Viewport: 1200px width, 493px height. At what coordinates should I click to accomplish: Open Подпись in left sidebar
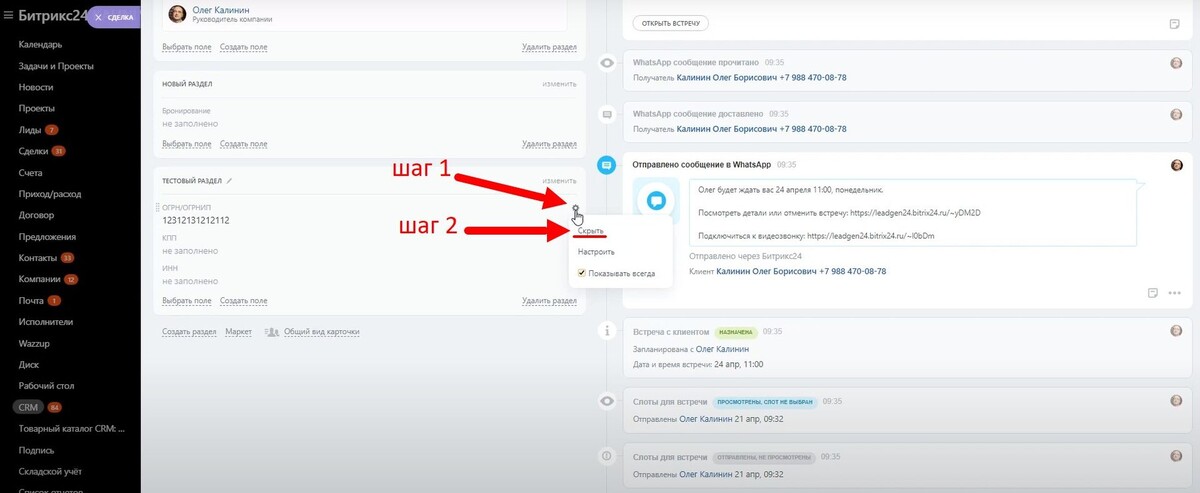(36, 450)
